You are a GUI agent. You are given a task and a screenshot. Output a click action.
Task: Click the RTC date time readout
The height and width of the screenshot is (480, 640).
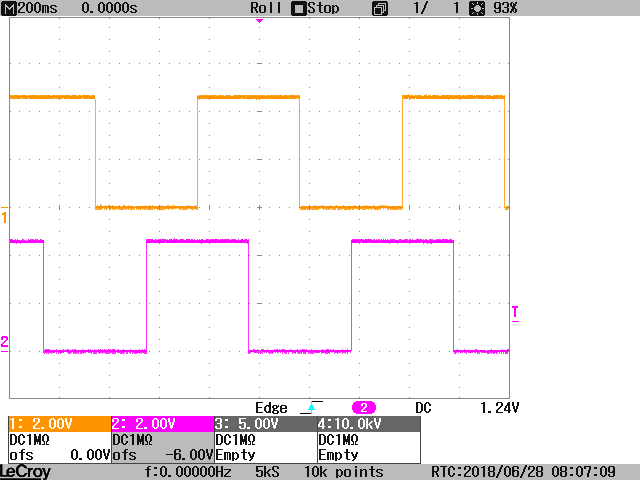click(x=524, y=472)
